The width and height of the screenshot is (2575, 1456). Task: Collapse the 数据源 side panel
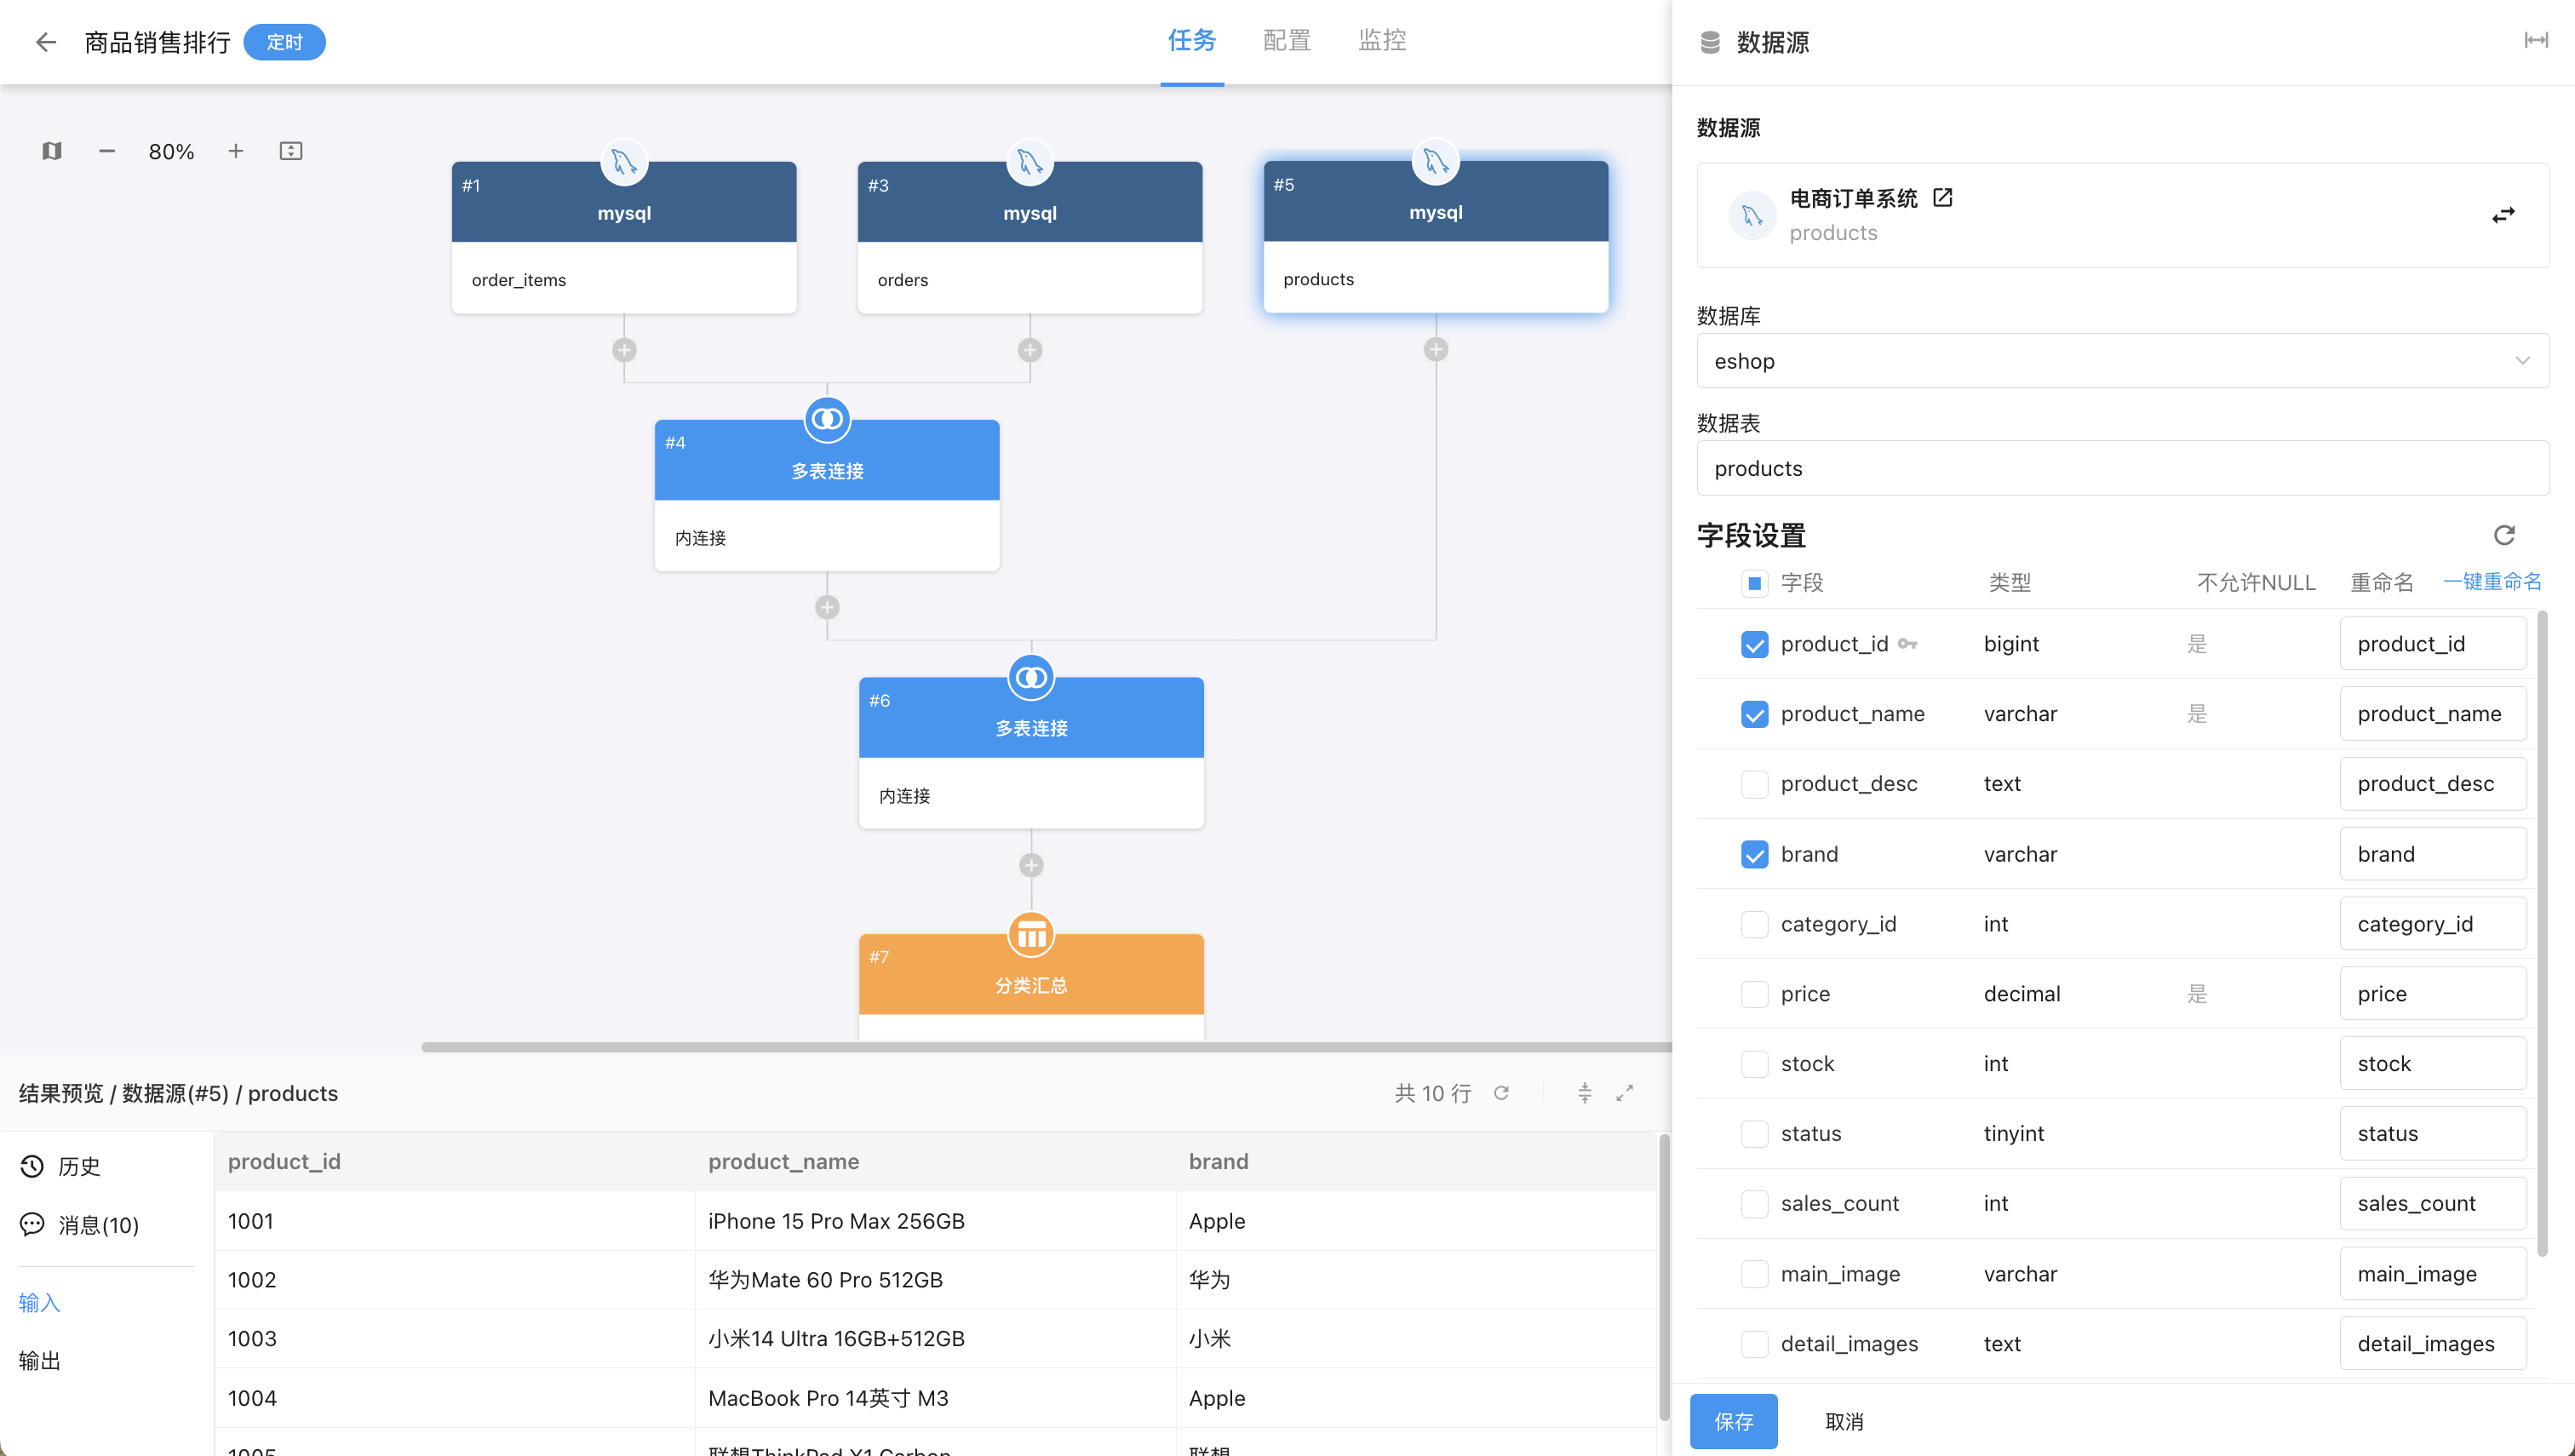[x=2535, y=41]
